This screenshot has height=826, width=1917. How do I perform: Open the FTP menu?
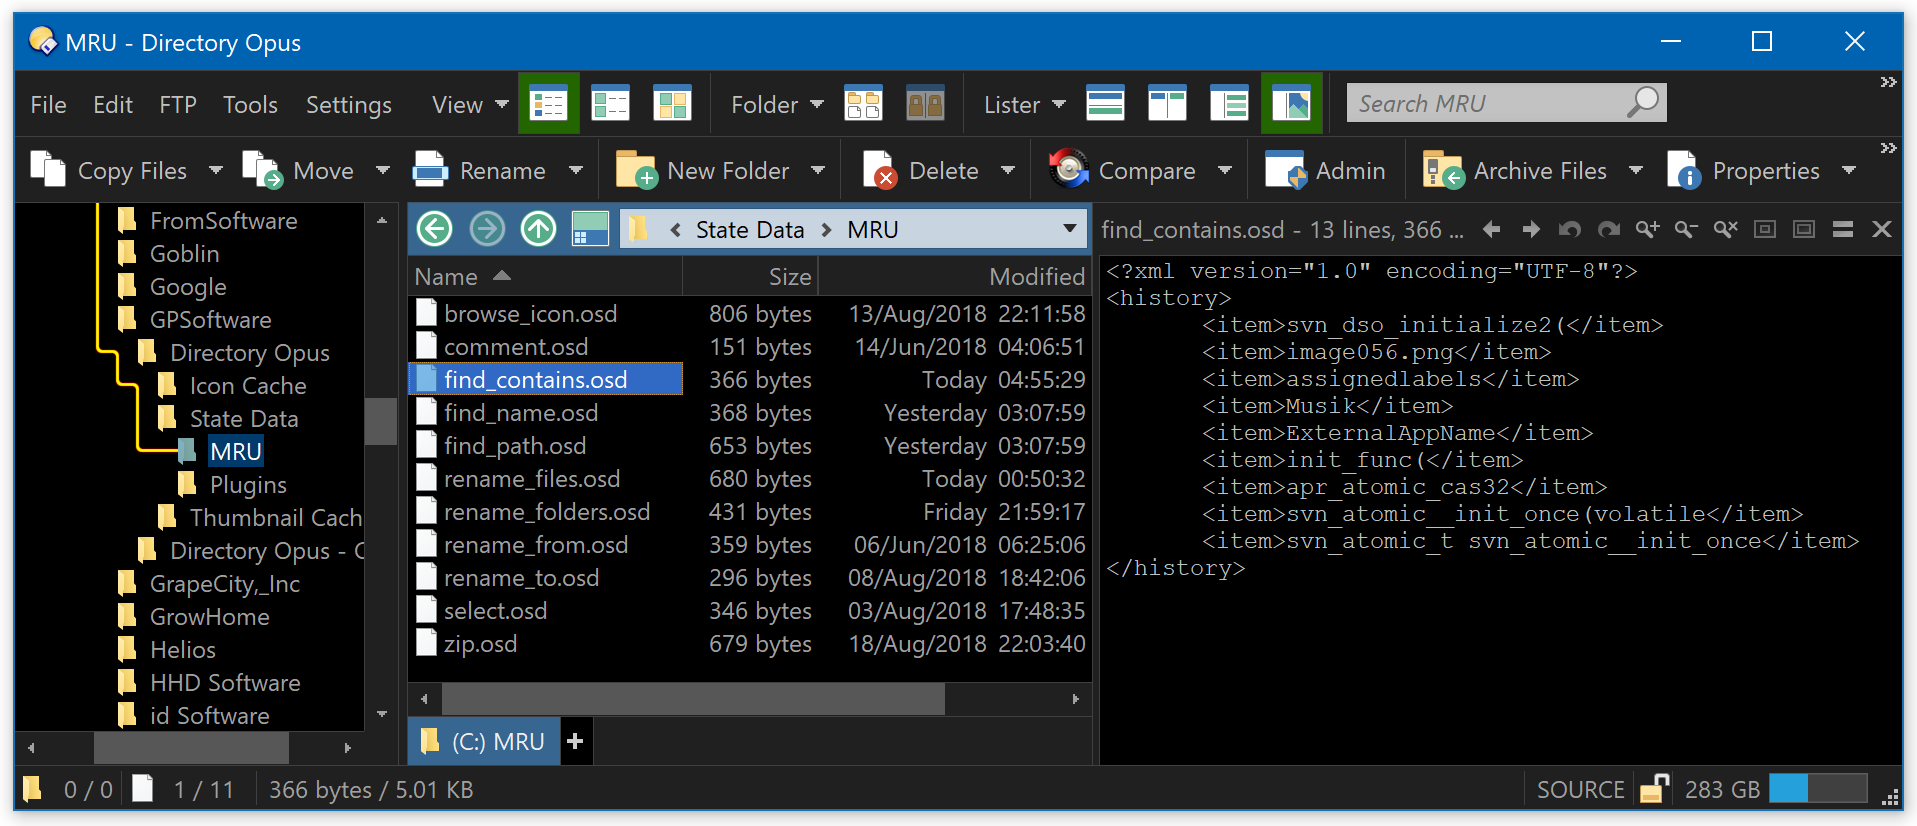[x=178, y=105]
